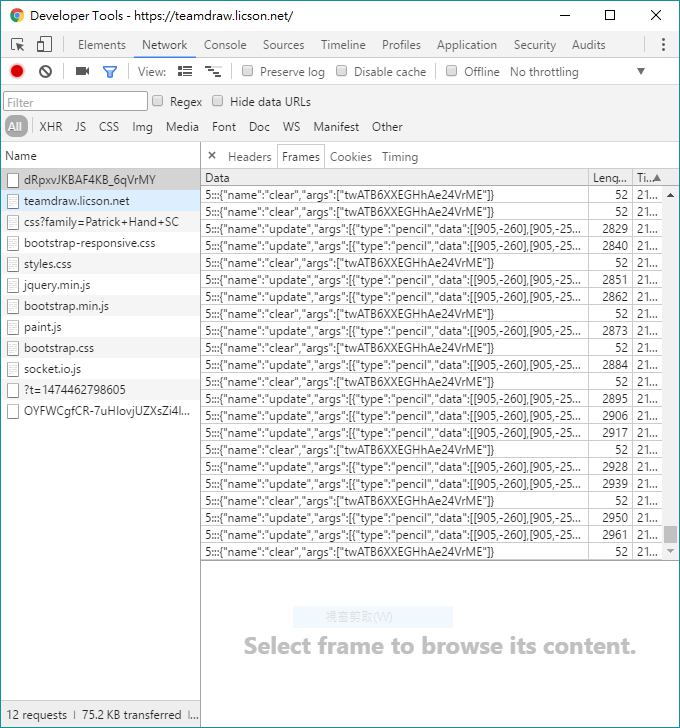Show the Headers sub-tab
This screenshot has width=680, height=728.
click(250, 157)
